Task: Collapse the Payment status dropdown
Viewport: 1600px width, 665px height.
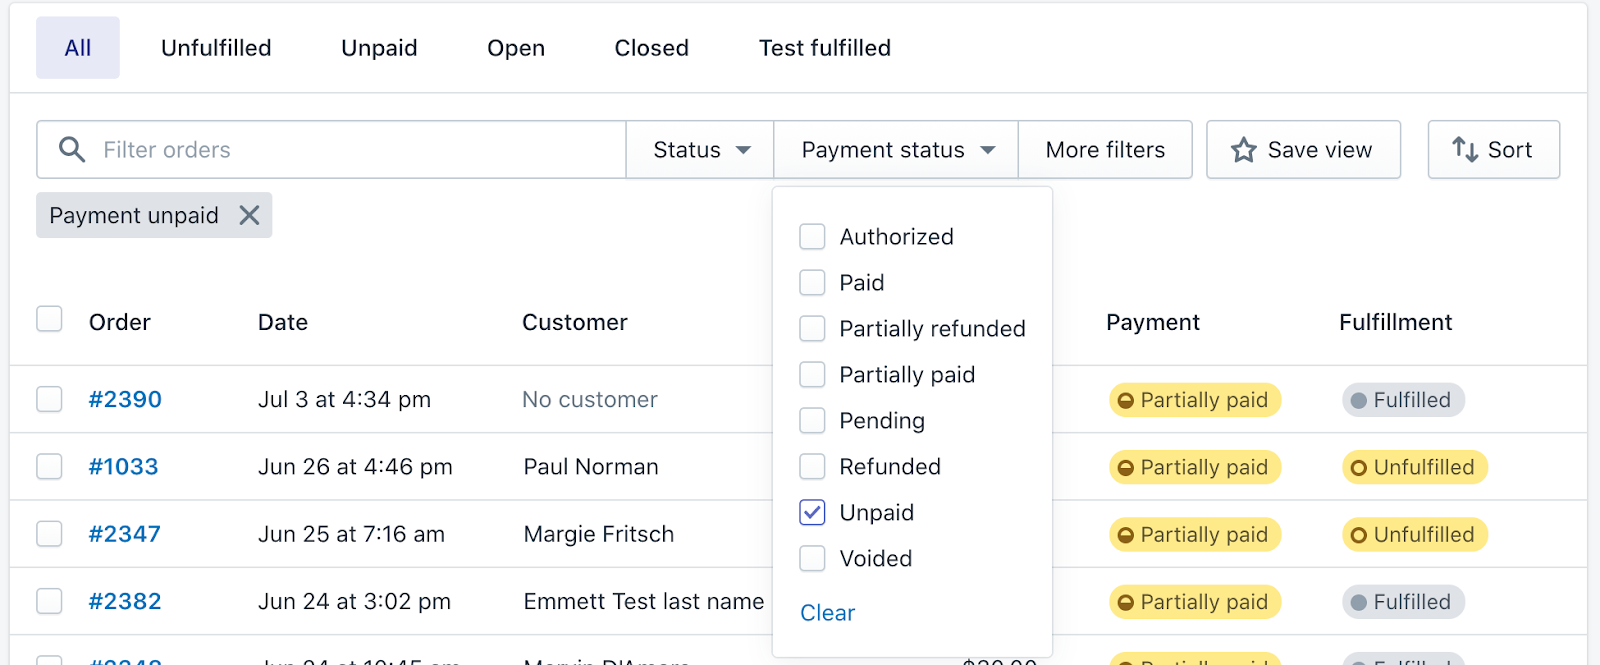Action: [897, 150]
